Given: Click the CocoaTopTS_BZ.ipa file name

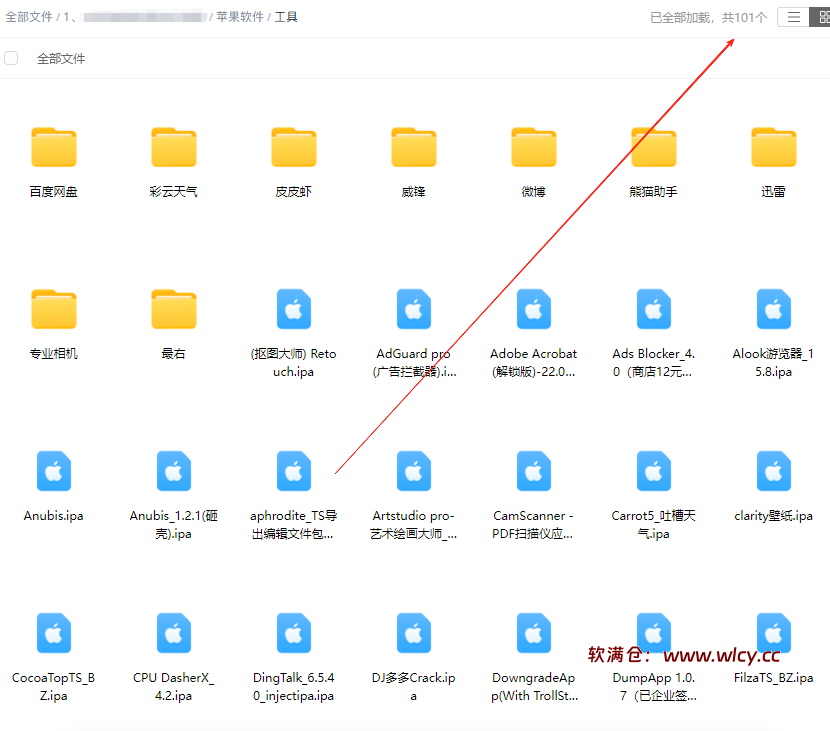Looking at the screenshot, I should click(x=53, y=687).
